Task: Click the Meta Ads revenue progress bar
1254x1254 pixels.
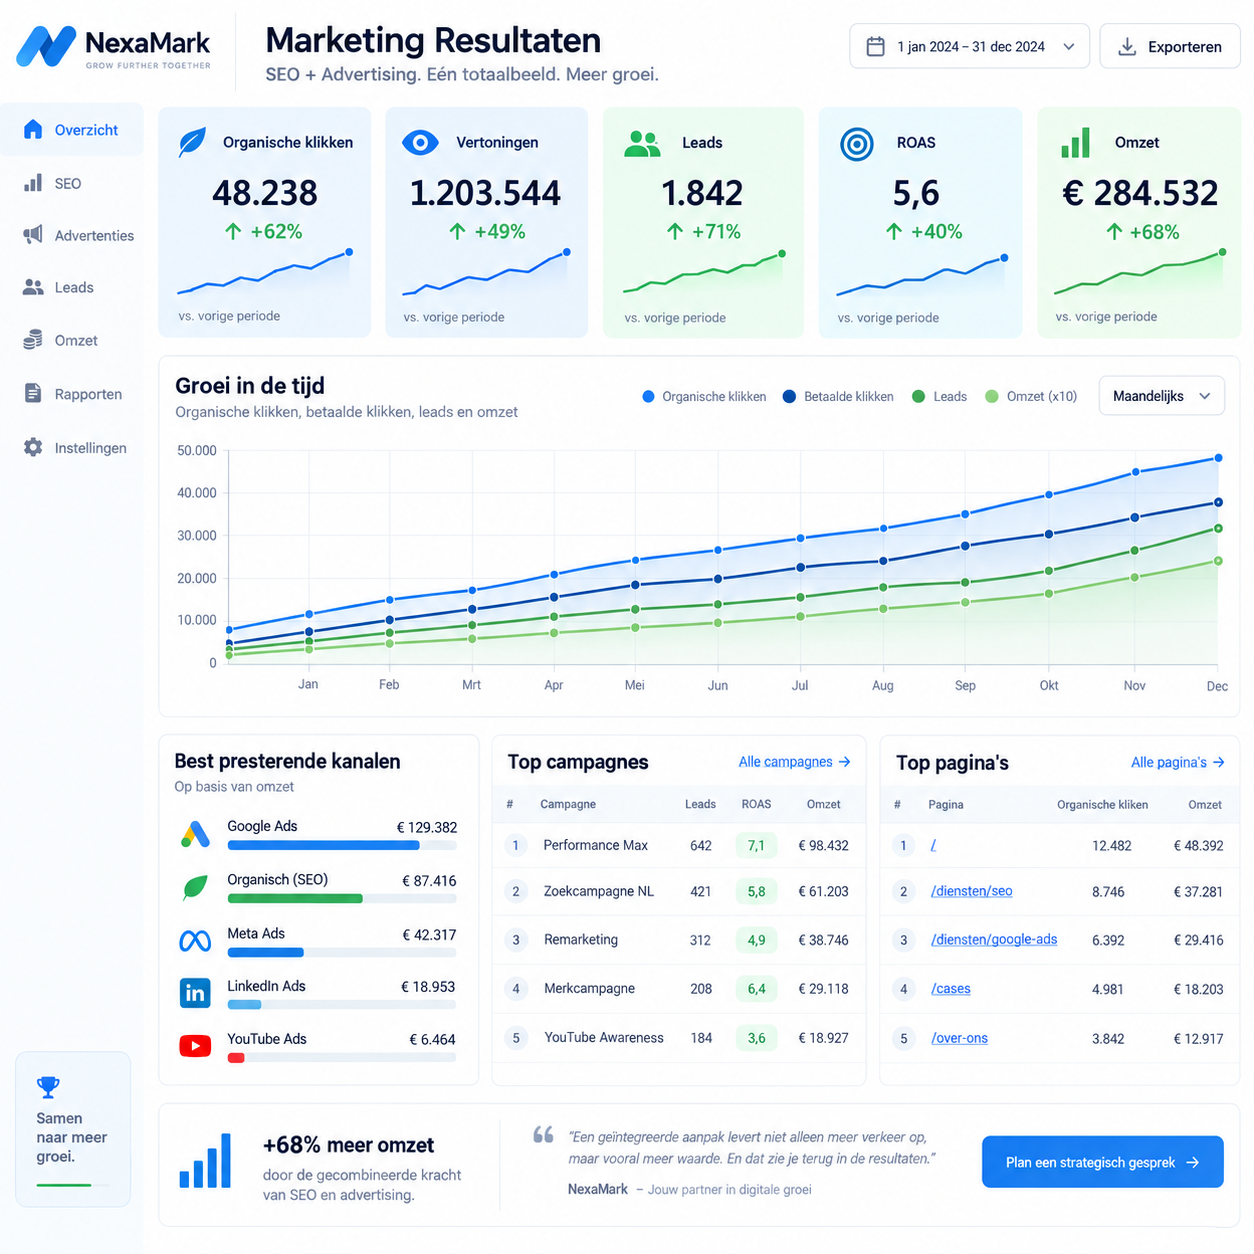Action: click(x=342, y=952)
